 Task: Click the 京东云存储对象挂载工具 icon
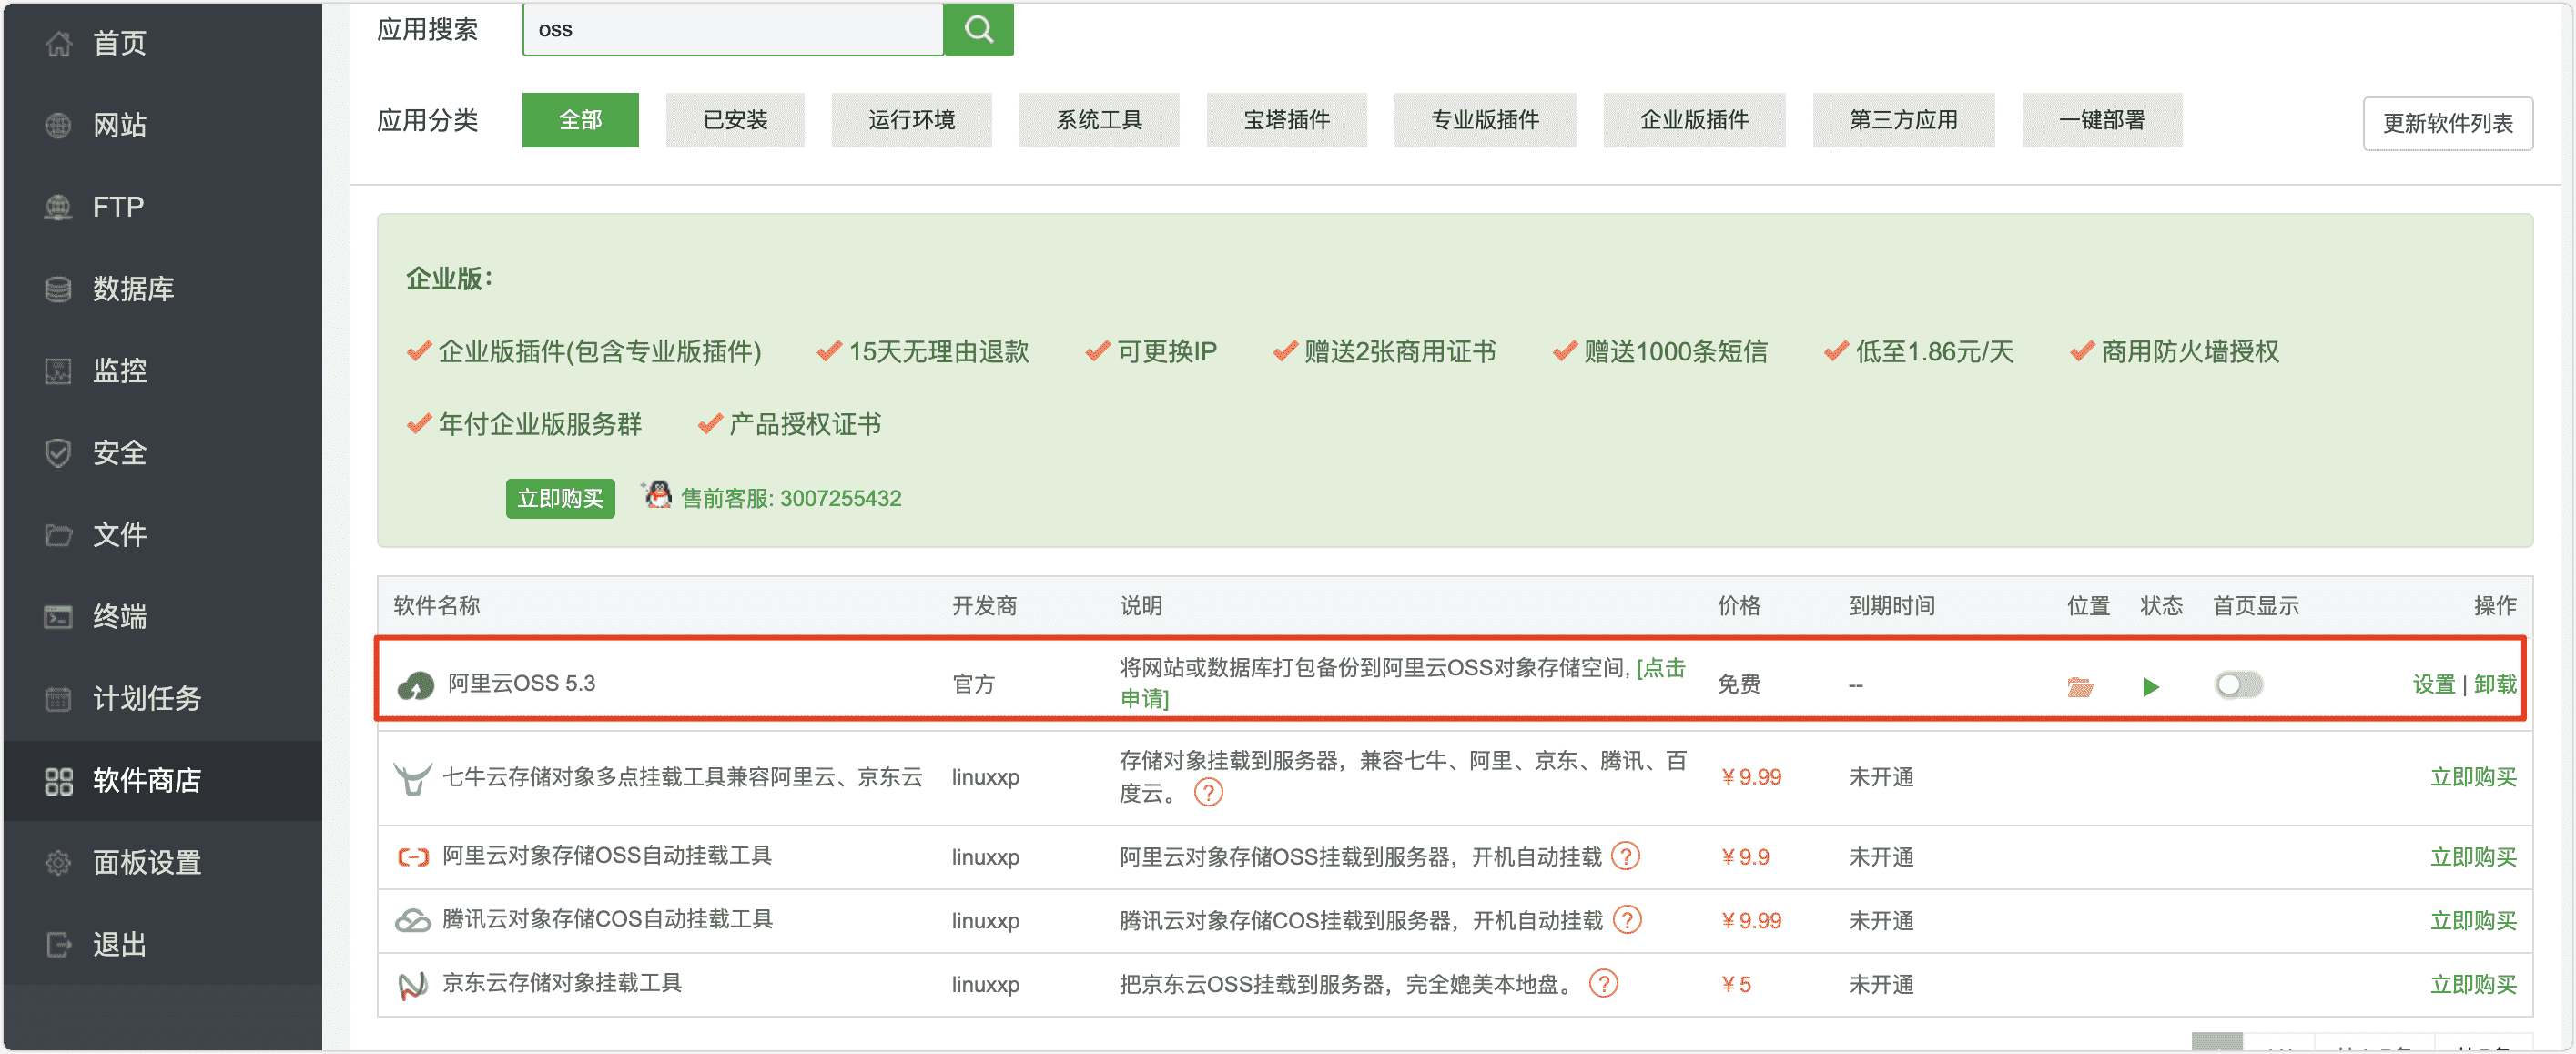pyautogui.click(x=413, y=985)
